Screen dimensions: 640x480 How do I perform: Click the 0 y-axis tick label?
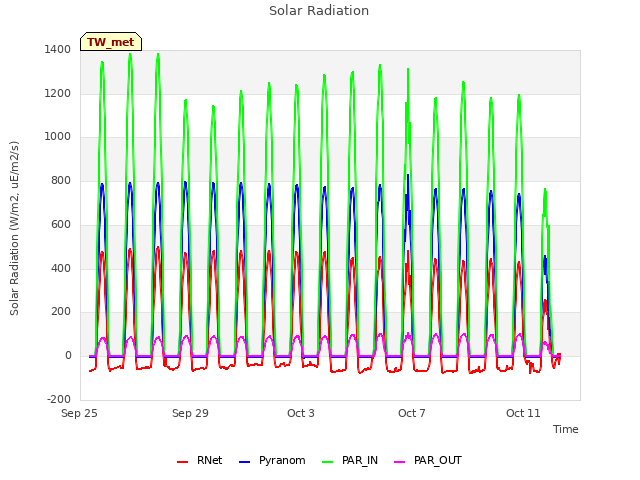(68, 356)
